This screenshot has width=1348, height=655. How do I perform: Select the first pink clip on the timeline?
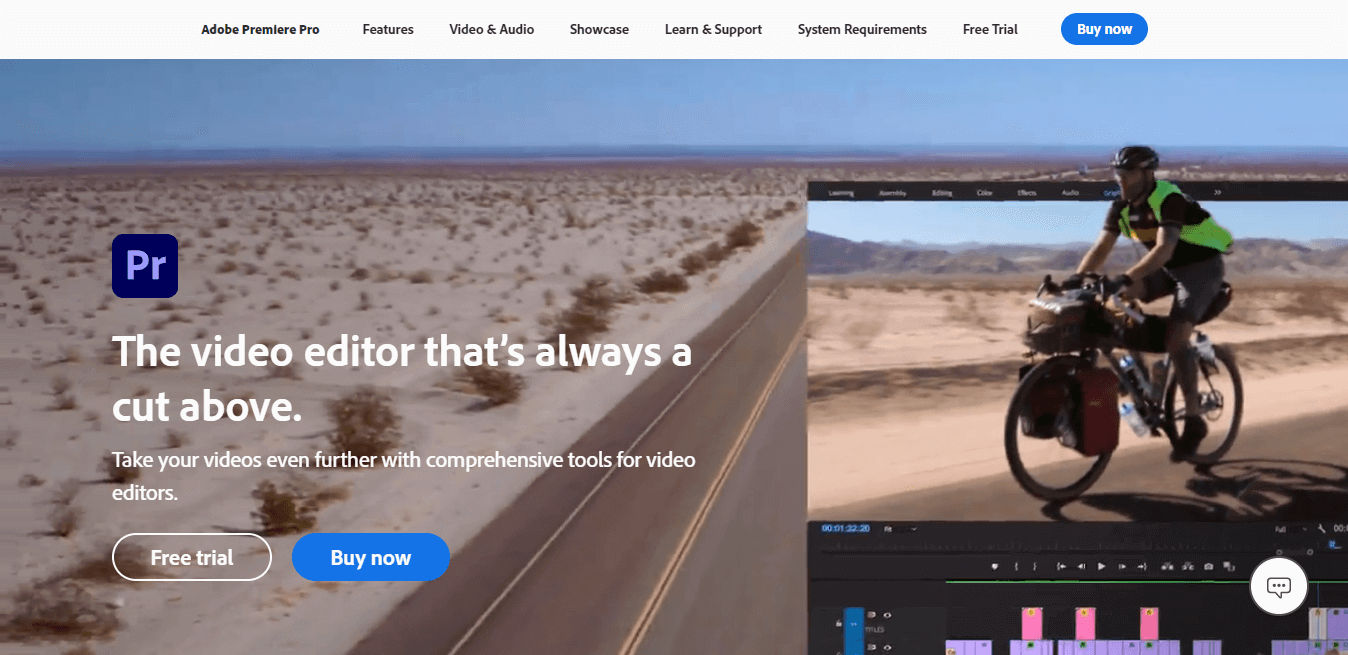tap(1032, 622)
